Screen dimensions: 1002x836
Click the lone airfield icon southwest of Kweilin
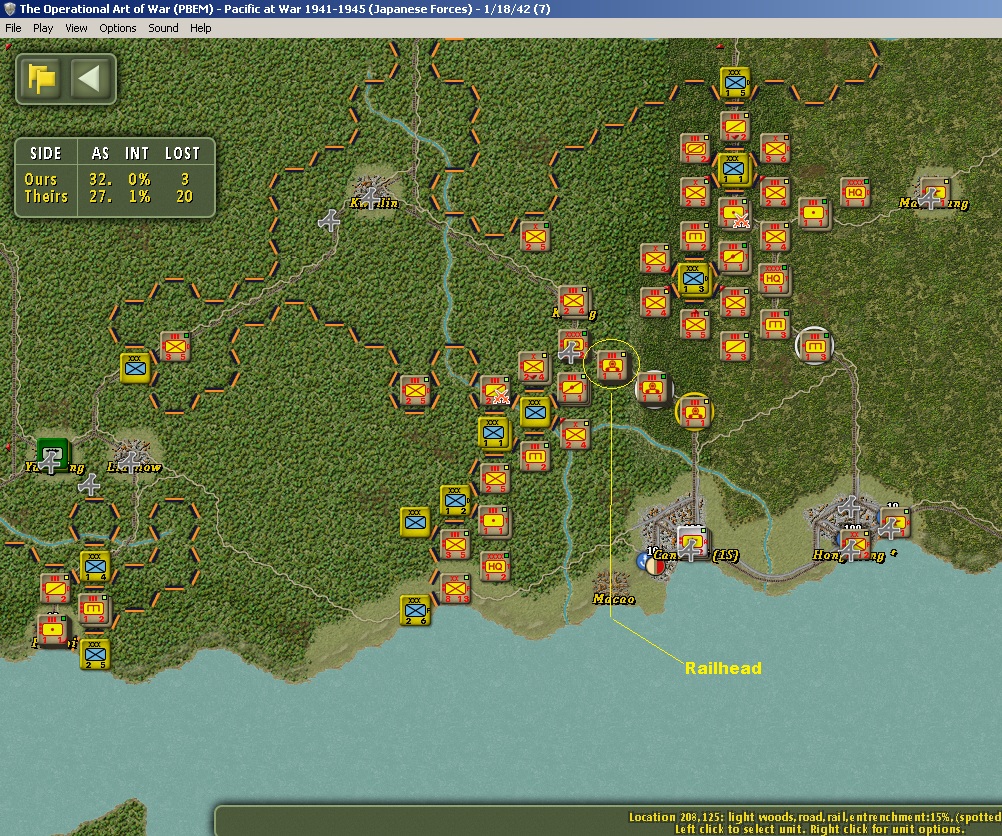329,221
